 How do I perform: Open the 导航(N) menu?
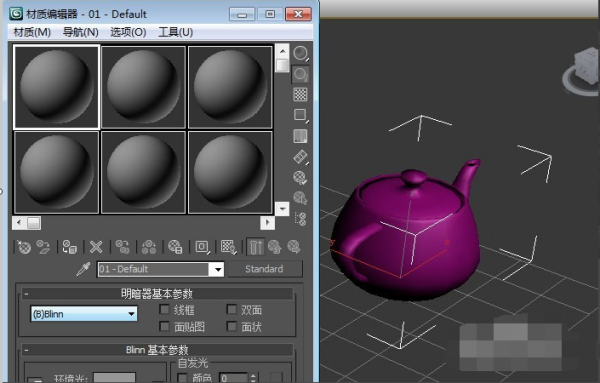[80, 32]
